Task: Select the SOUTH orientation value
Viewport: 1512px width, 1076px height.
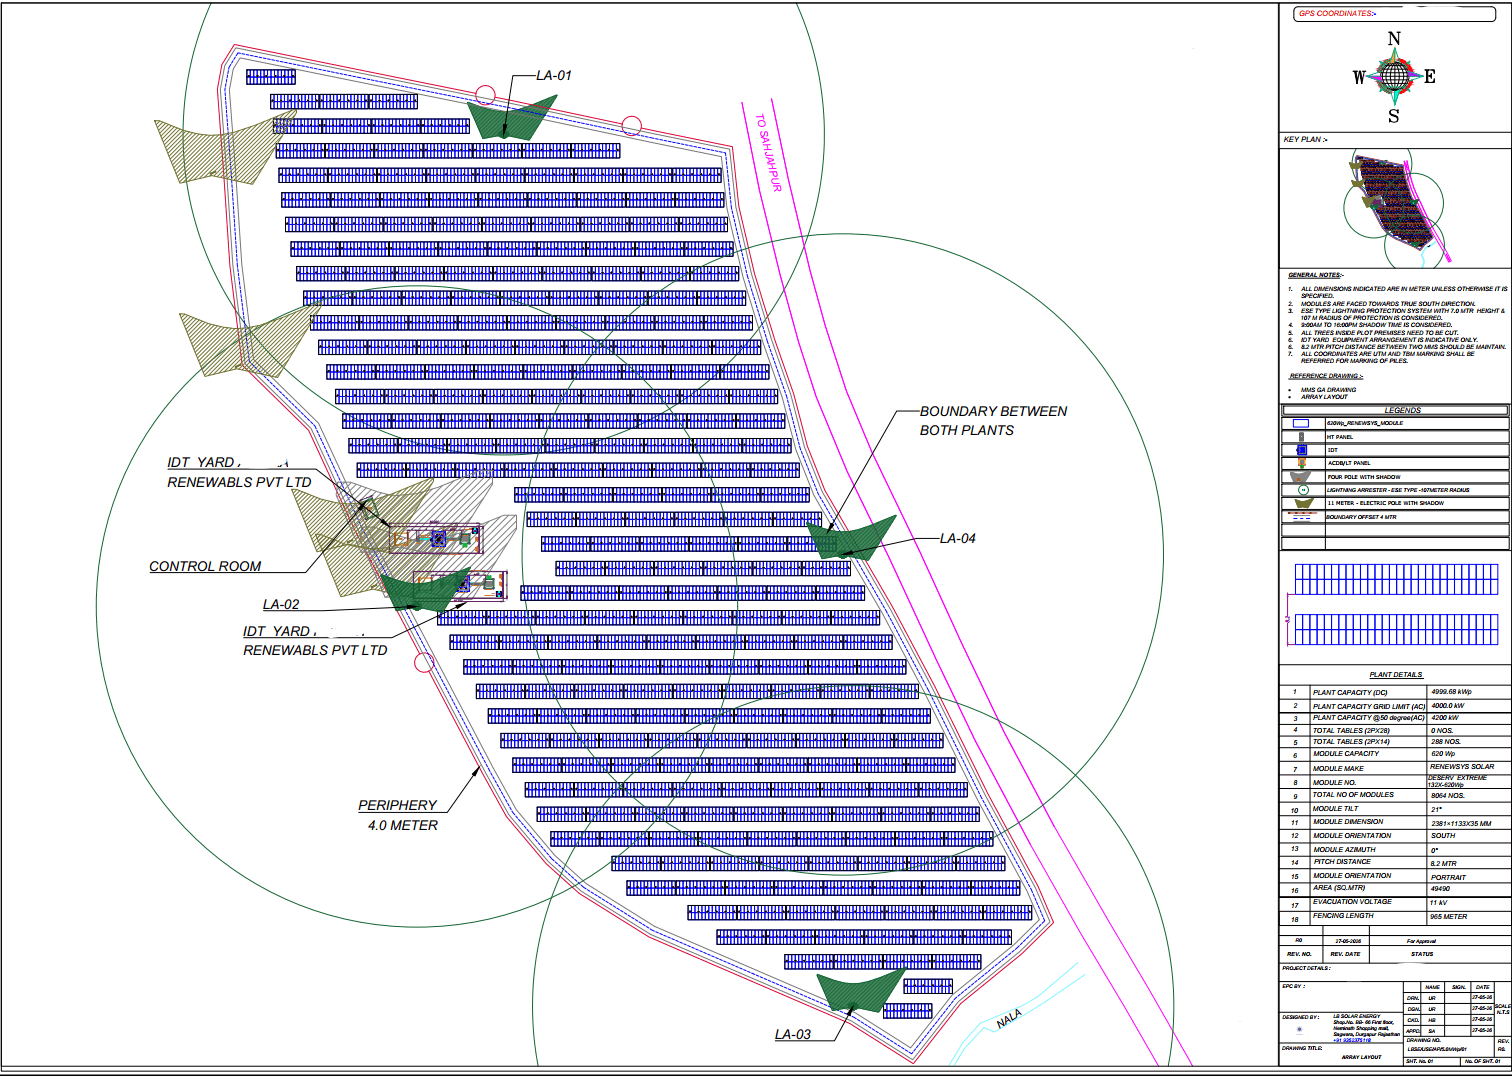Action: (1443, 836)
